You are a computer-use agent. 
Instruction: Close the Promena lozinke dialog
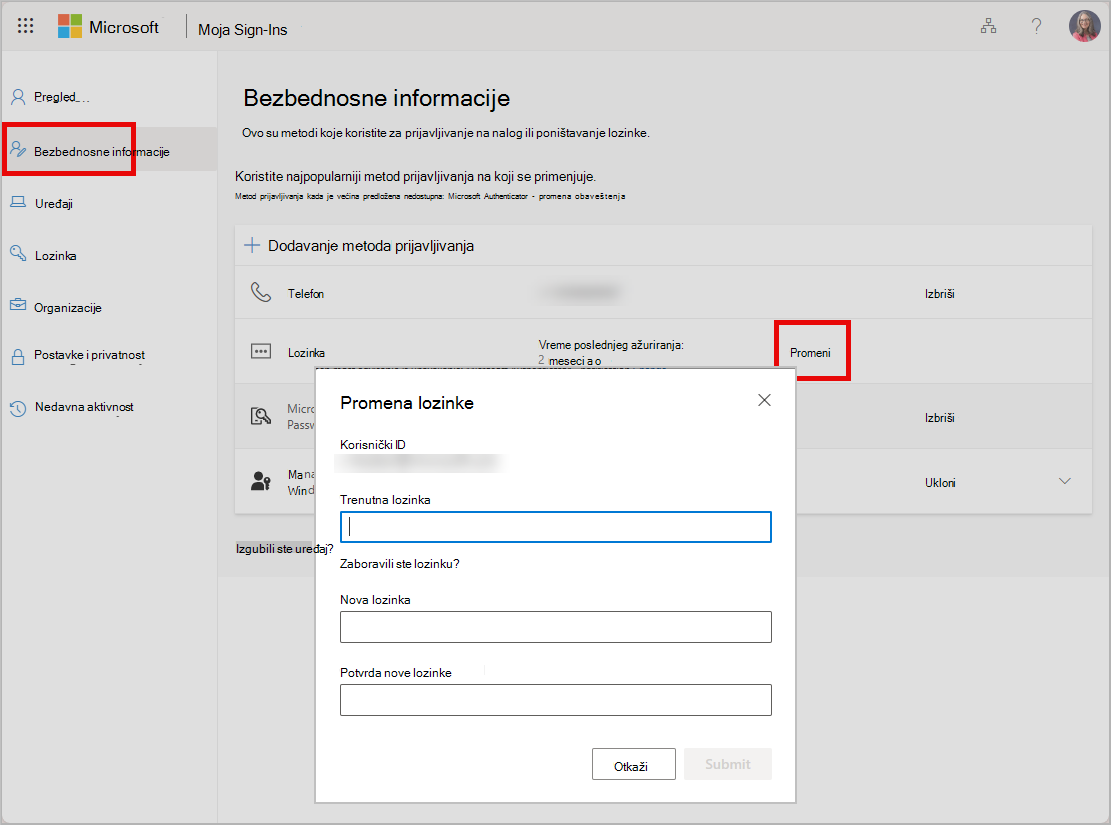(764, 400)
